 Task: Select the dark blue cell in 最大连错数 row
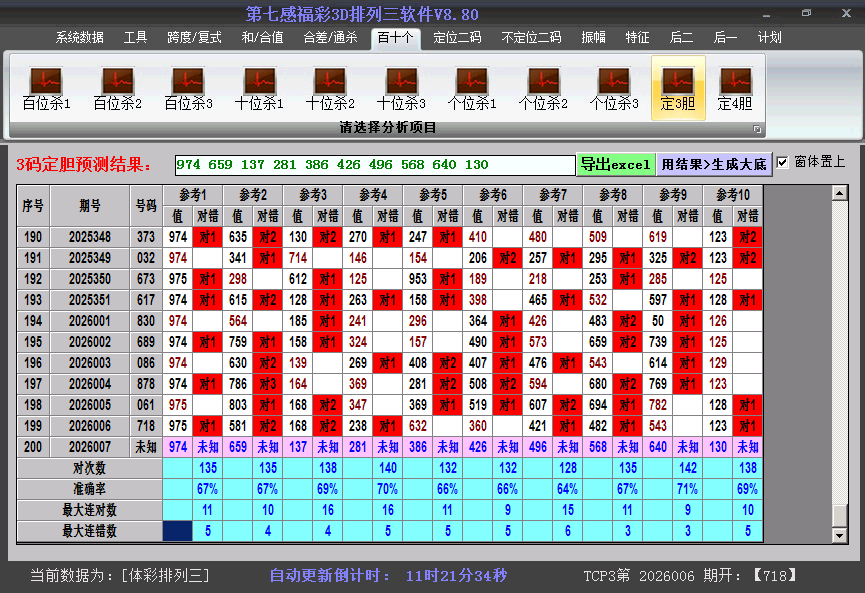point(178,531)
